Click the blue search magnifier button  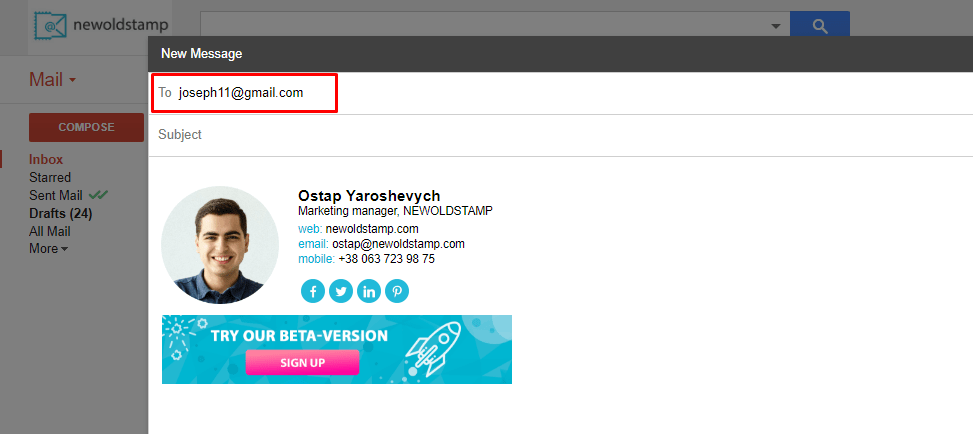(x=820, y=24)
